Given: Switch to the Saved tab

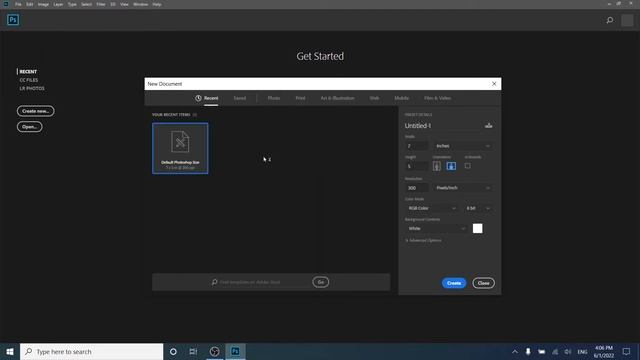Looking at the screenshot, I should pos(240,98).
